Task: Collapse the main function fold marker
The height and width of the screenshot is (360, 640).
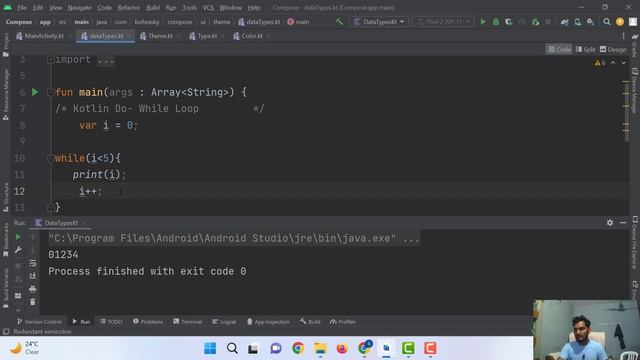Action: click(x=50, y=92)
